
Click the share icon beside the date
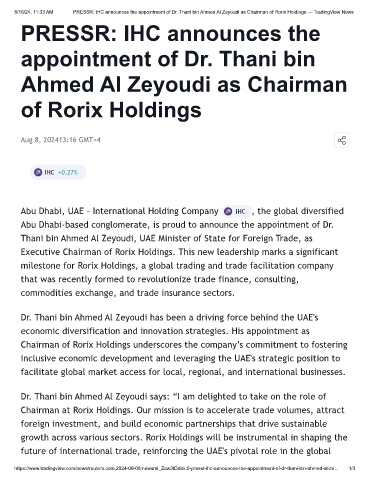(x=342, y=140)
